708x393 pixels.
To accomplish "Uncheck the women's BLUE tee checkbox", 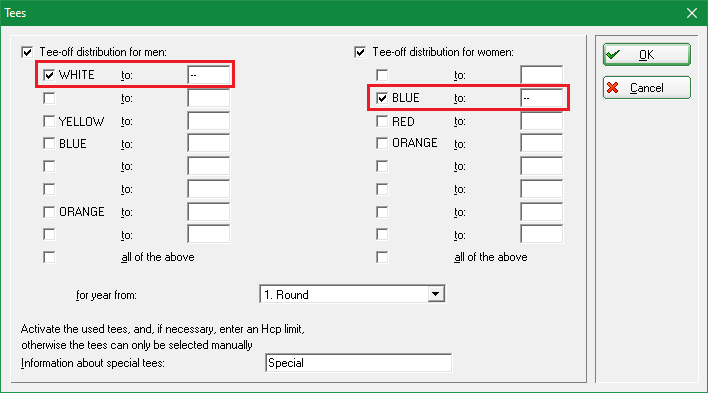I will point(382,98).
